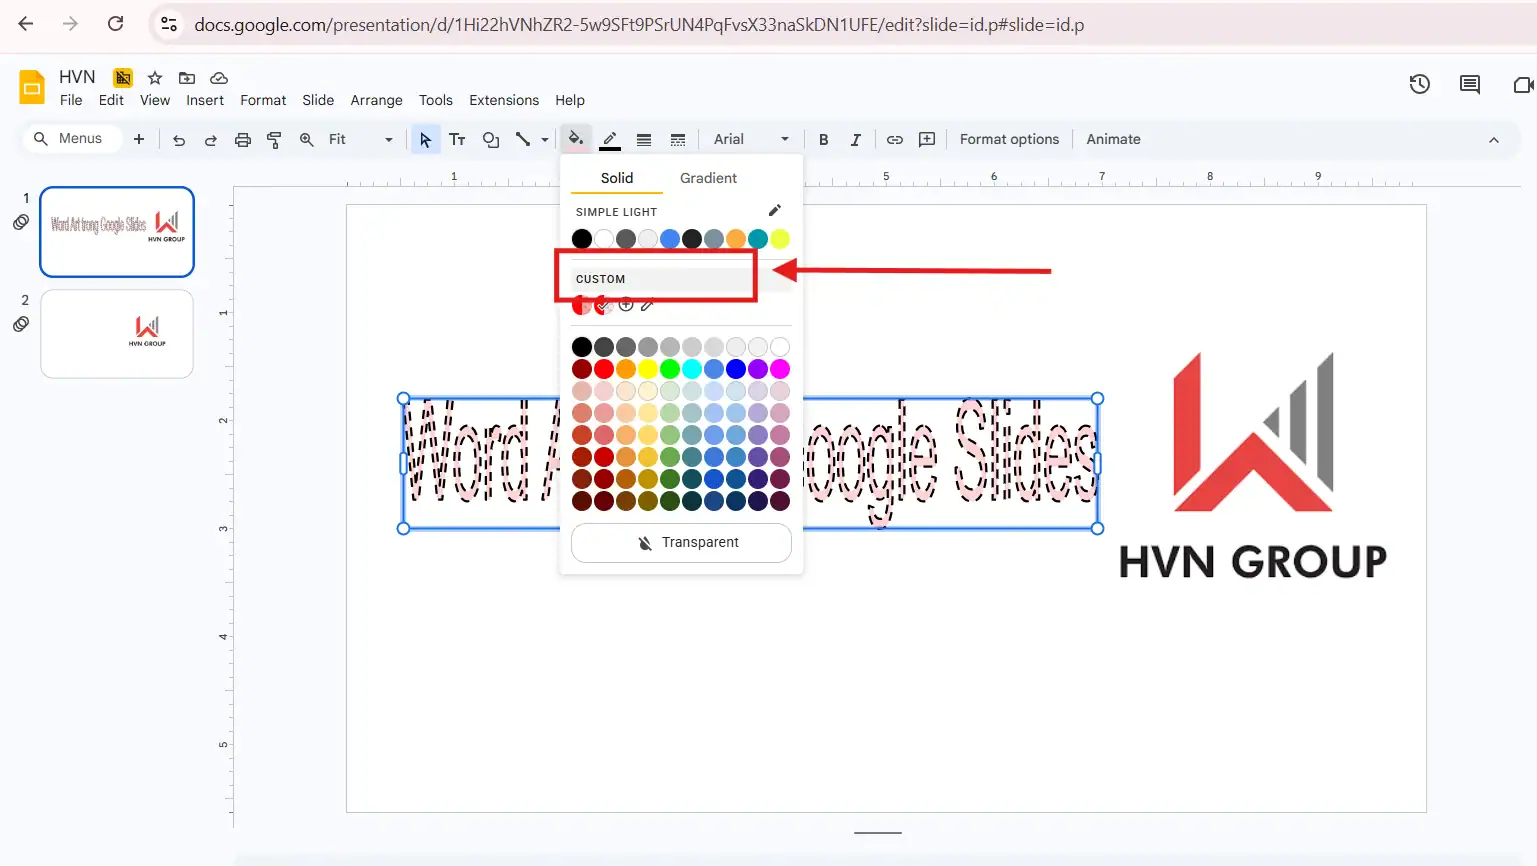This screenshot has height=866, width=1537.
Task: Edit the Simple Light theme colors pencil
Action: [x=774, y=211]
